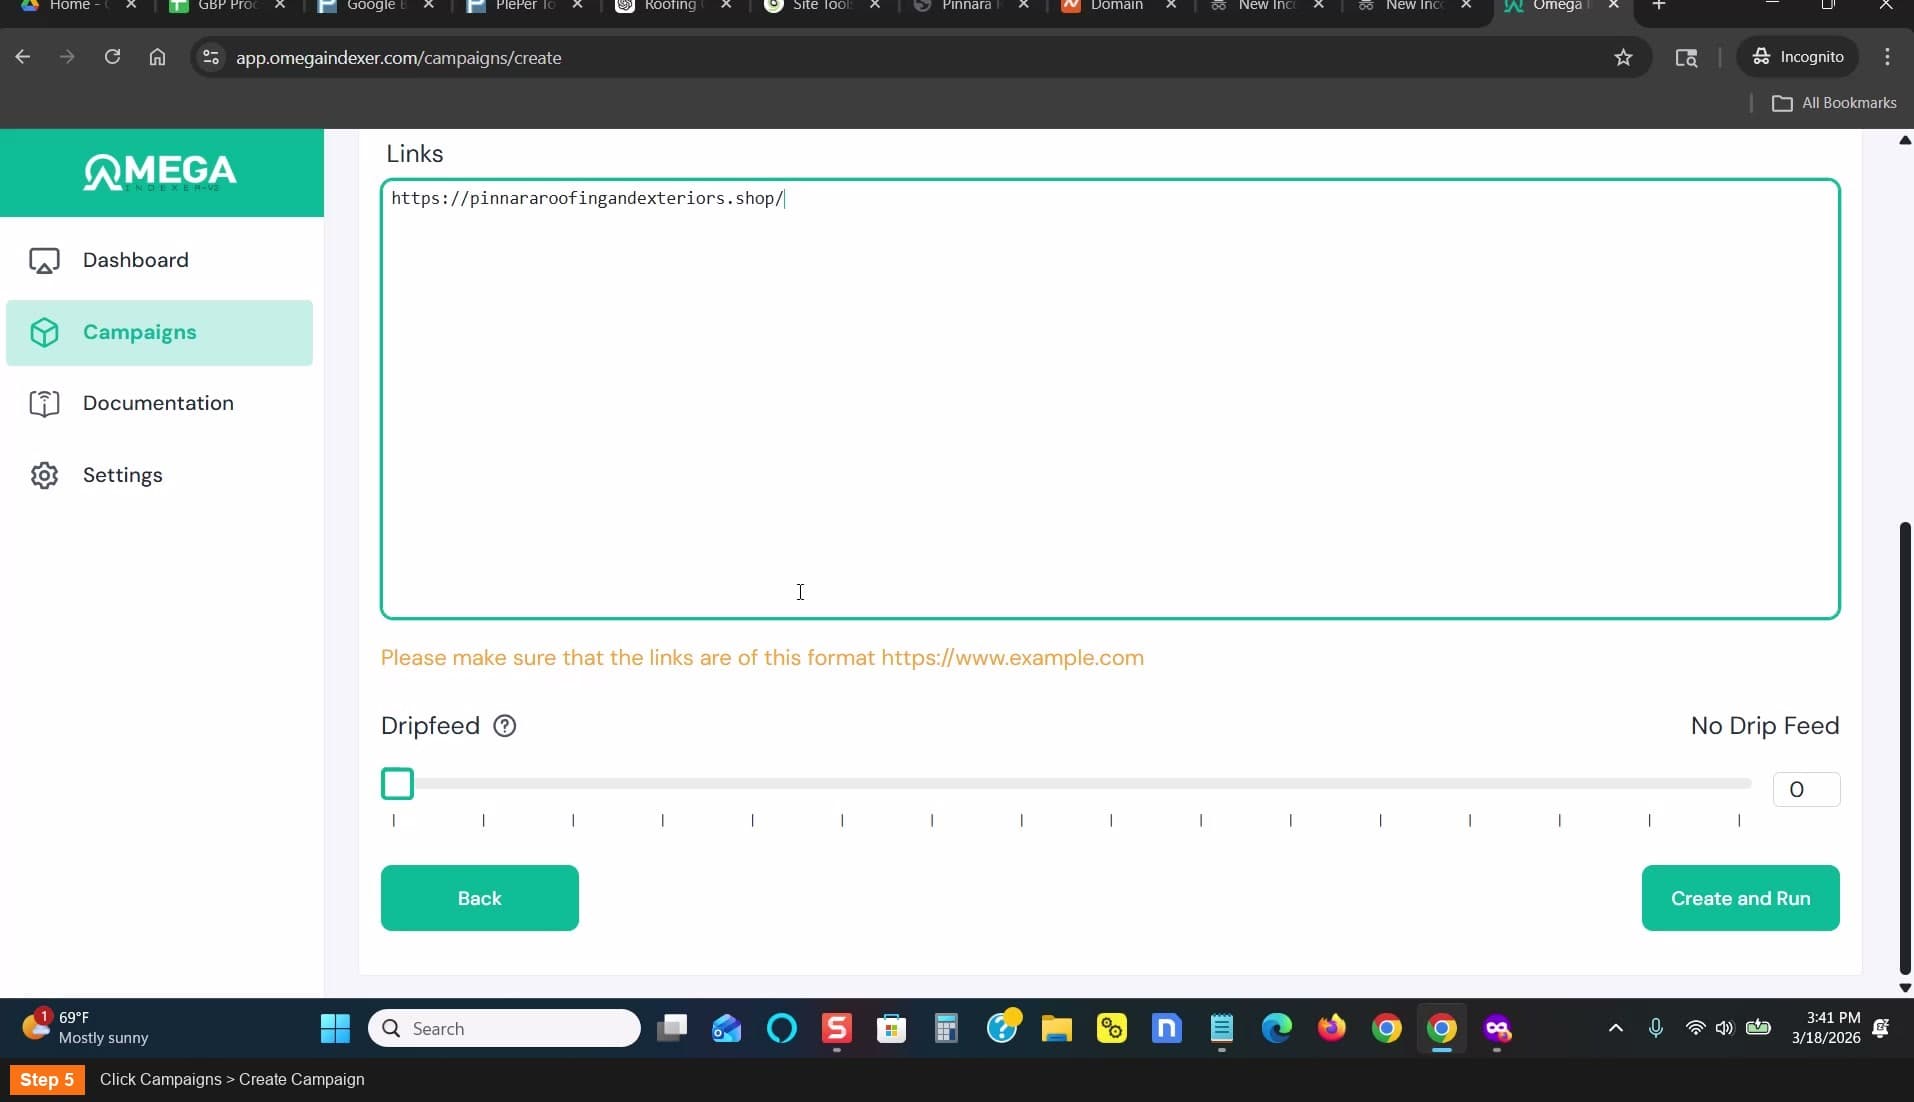Open Microsoft Edge from taskbar
1914x1102 pixels.
coord(1277,1028)
